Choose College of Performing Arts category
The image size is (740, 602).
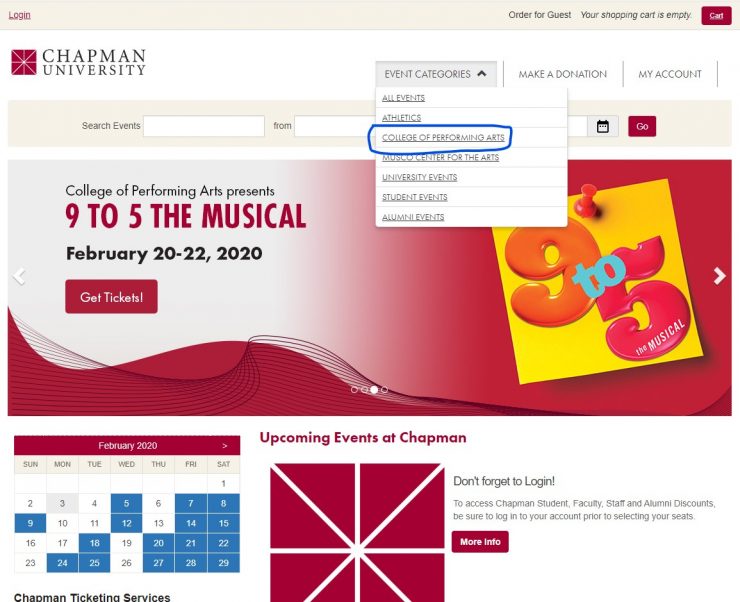tap(443, 137)
